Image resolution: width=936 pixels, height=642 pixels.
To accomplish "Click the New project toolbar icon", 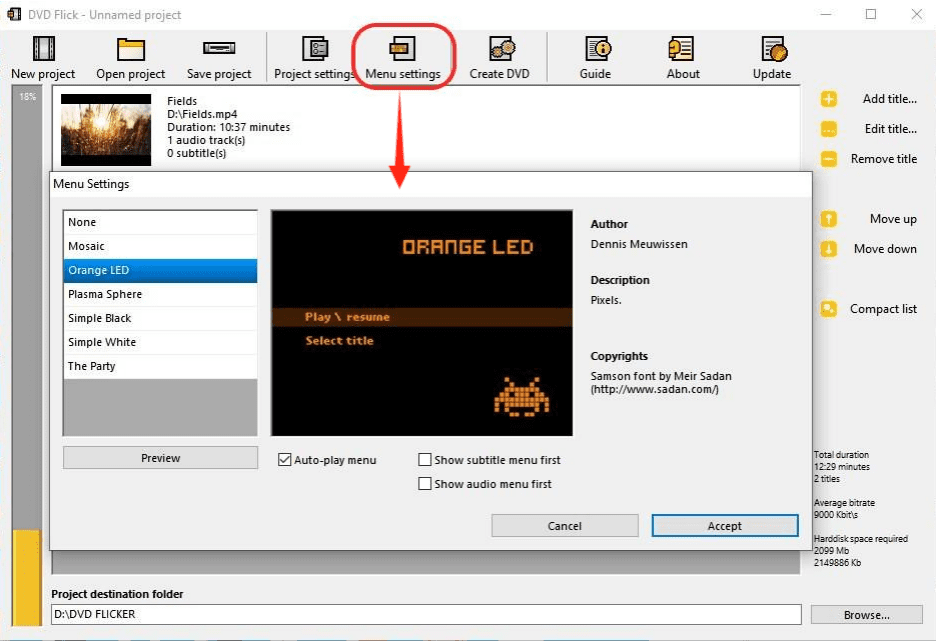I will point(43,50).
